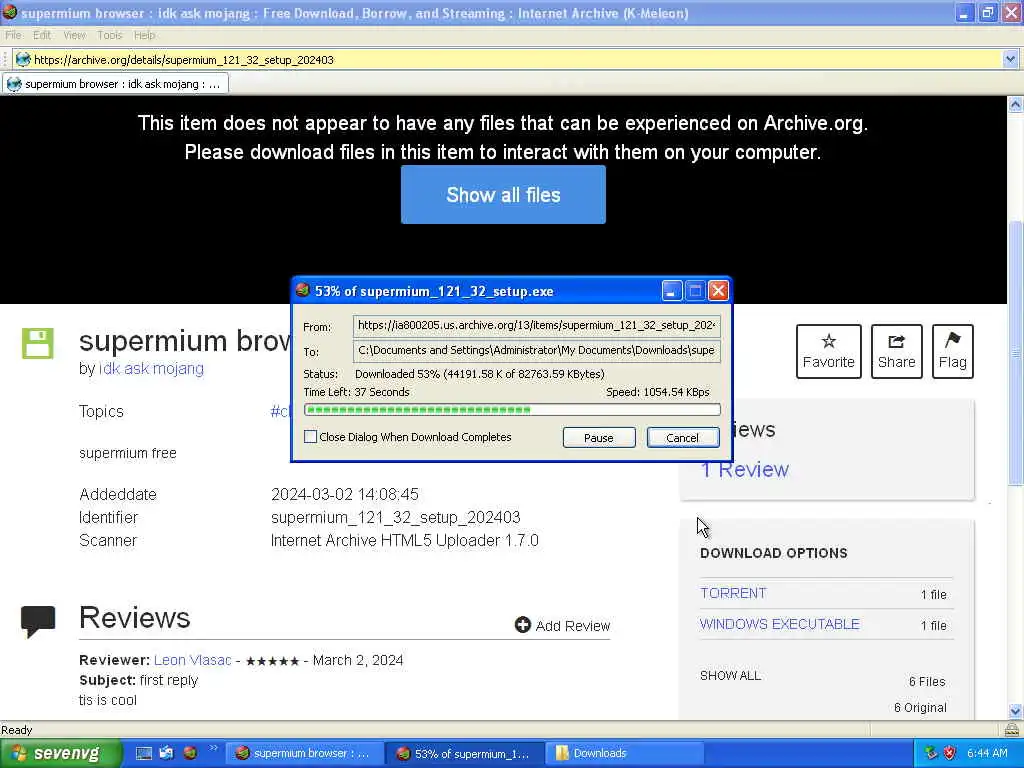Click the site icon in the address bar
The width and height of the screenshot is (1024, 768).
23,59
